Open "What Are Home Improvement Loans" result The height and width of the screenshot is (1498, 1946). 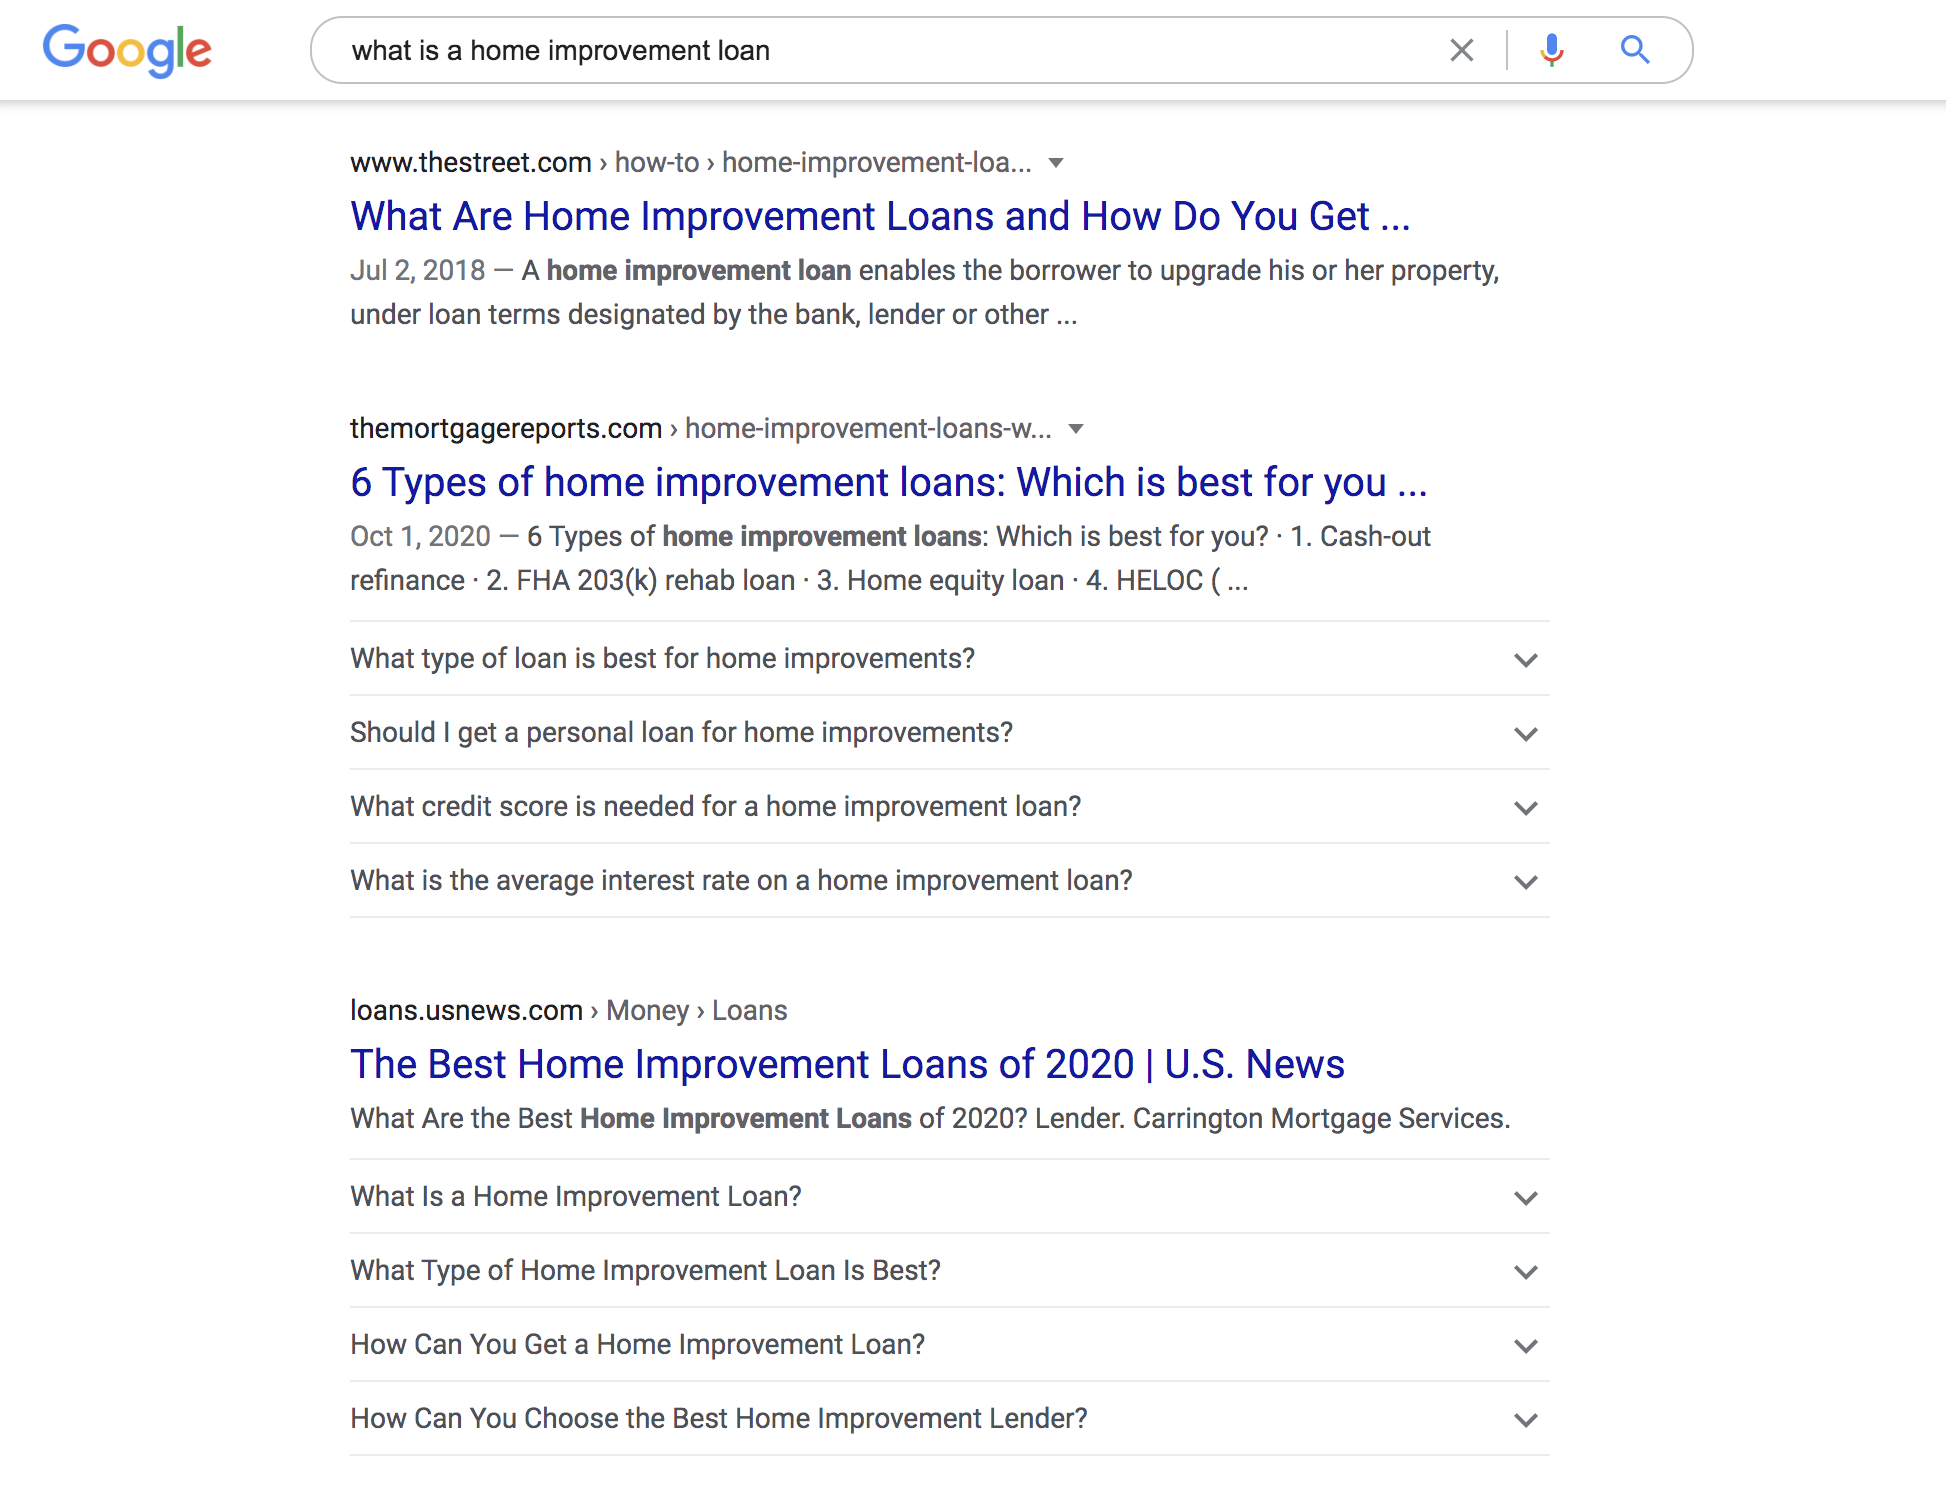(x=880, y=217)
